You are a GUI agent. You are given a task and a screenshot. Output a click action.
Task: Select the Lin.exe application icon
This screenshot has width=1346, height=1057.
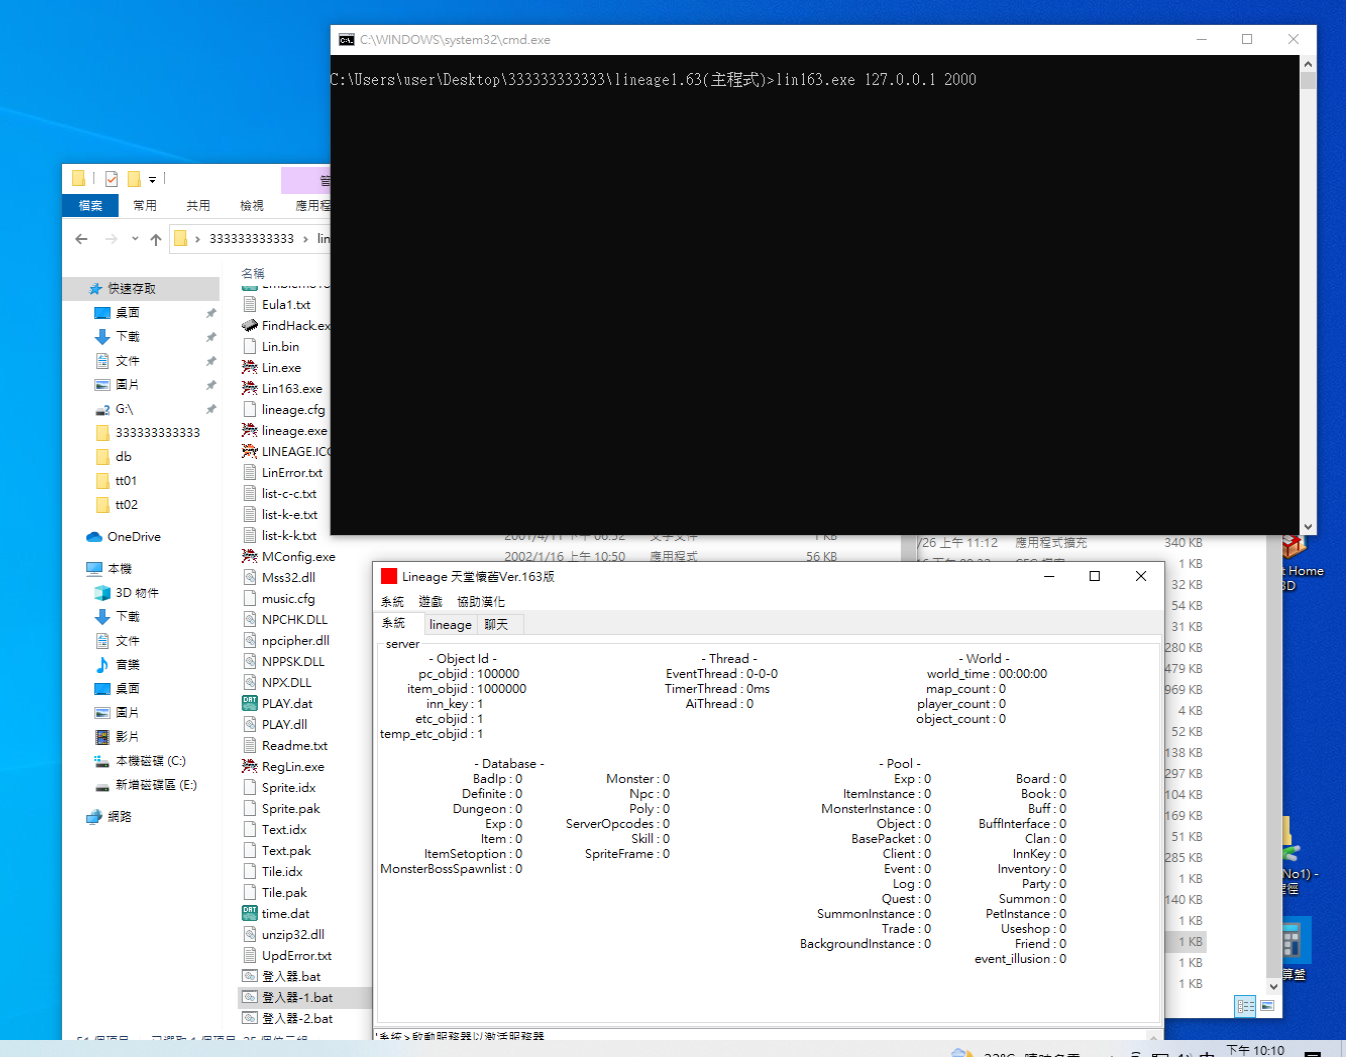(250, 367)
